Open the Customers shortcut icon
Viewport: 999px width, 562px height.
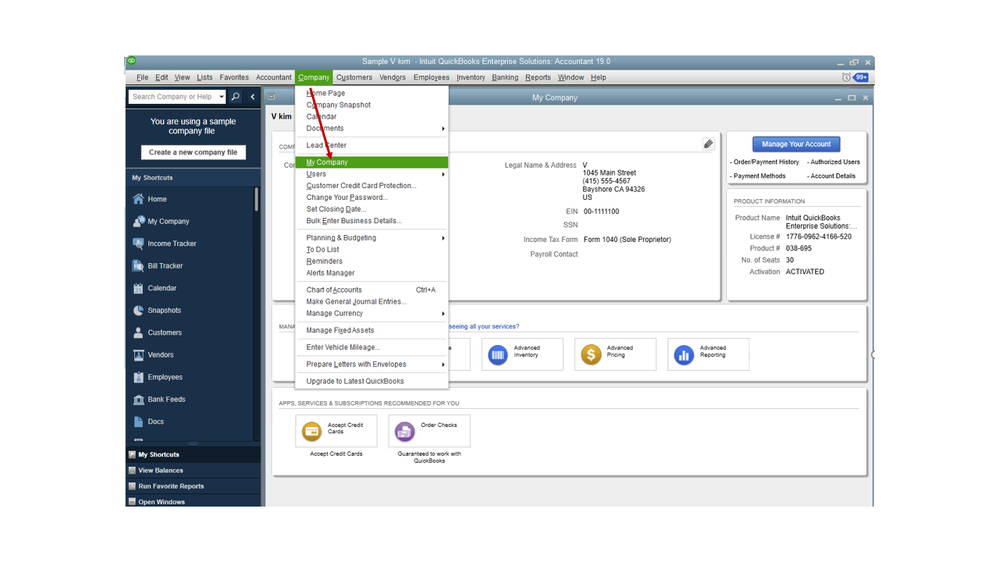[138, 333]
